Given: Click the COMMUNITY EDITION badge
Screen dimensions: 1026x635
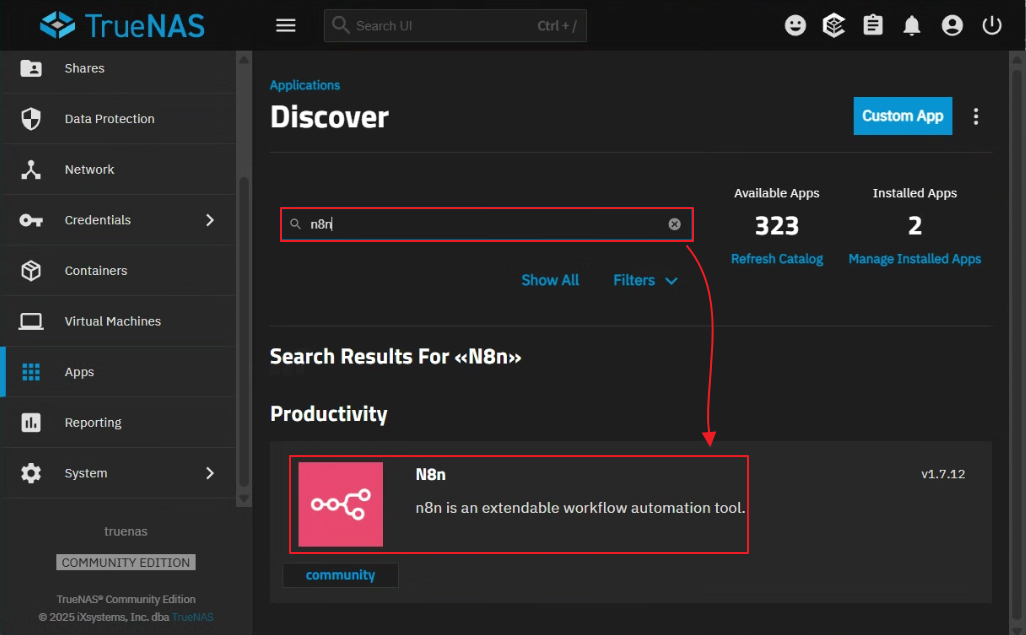Looking at the screenshot, I should pos(126,562).
